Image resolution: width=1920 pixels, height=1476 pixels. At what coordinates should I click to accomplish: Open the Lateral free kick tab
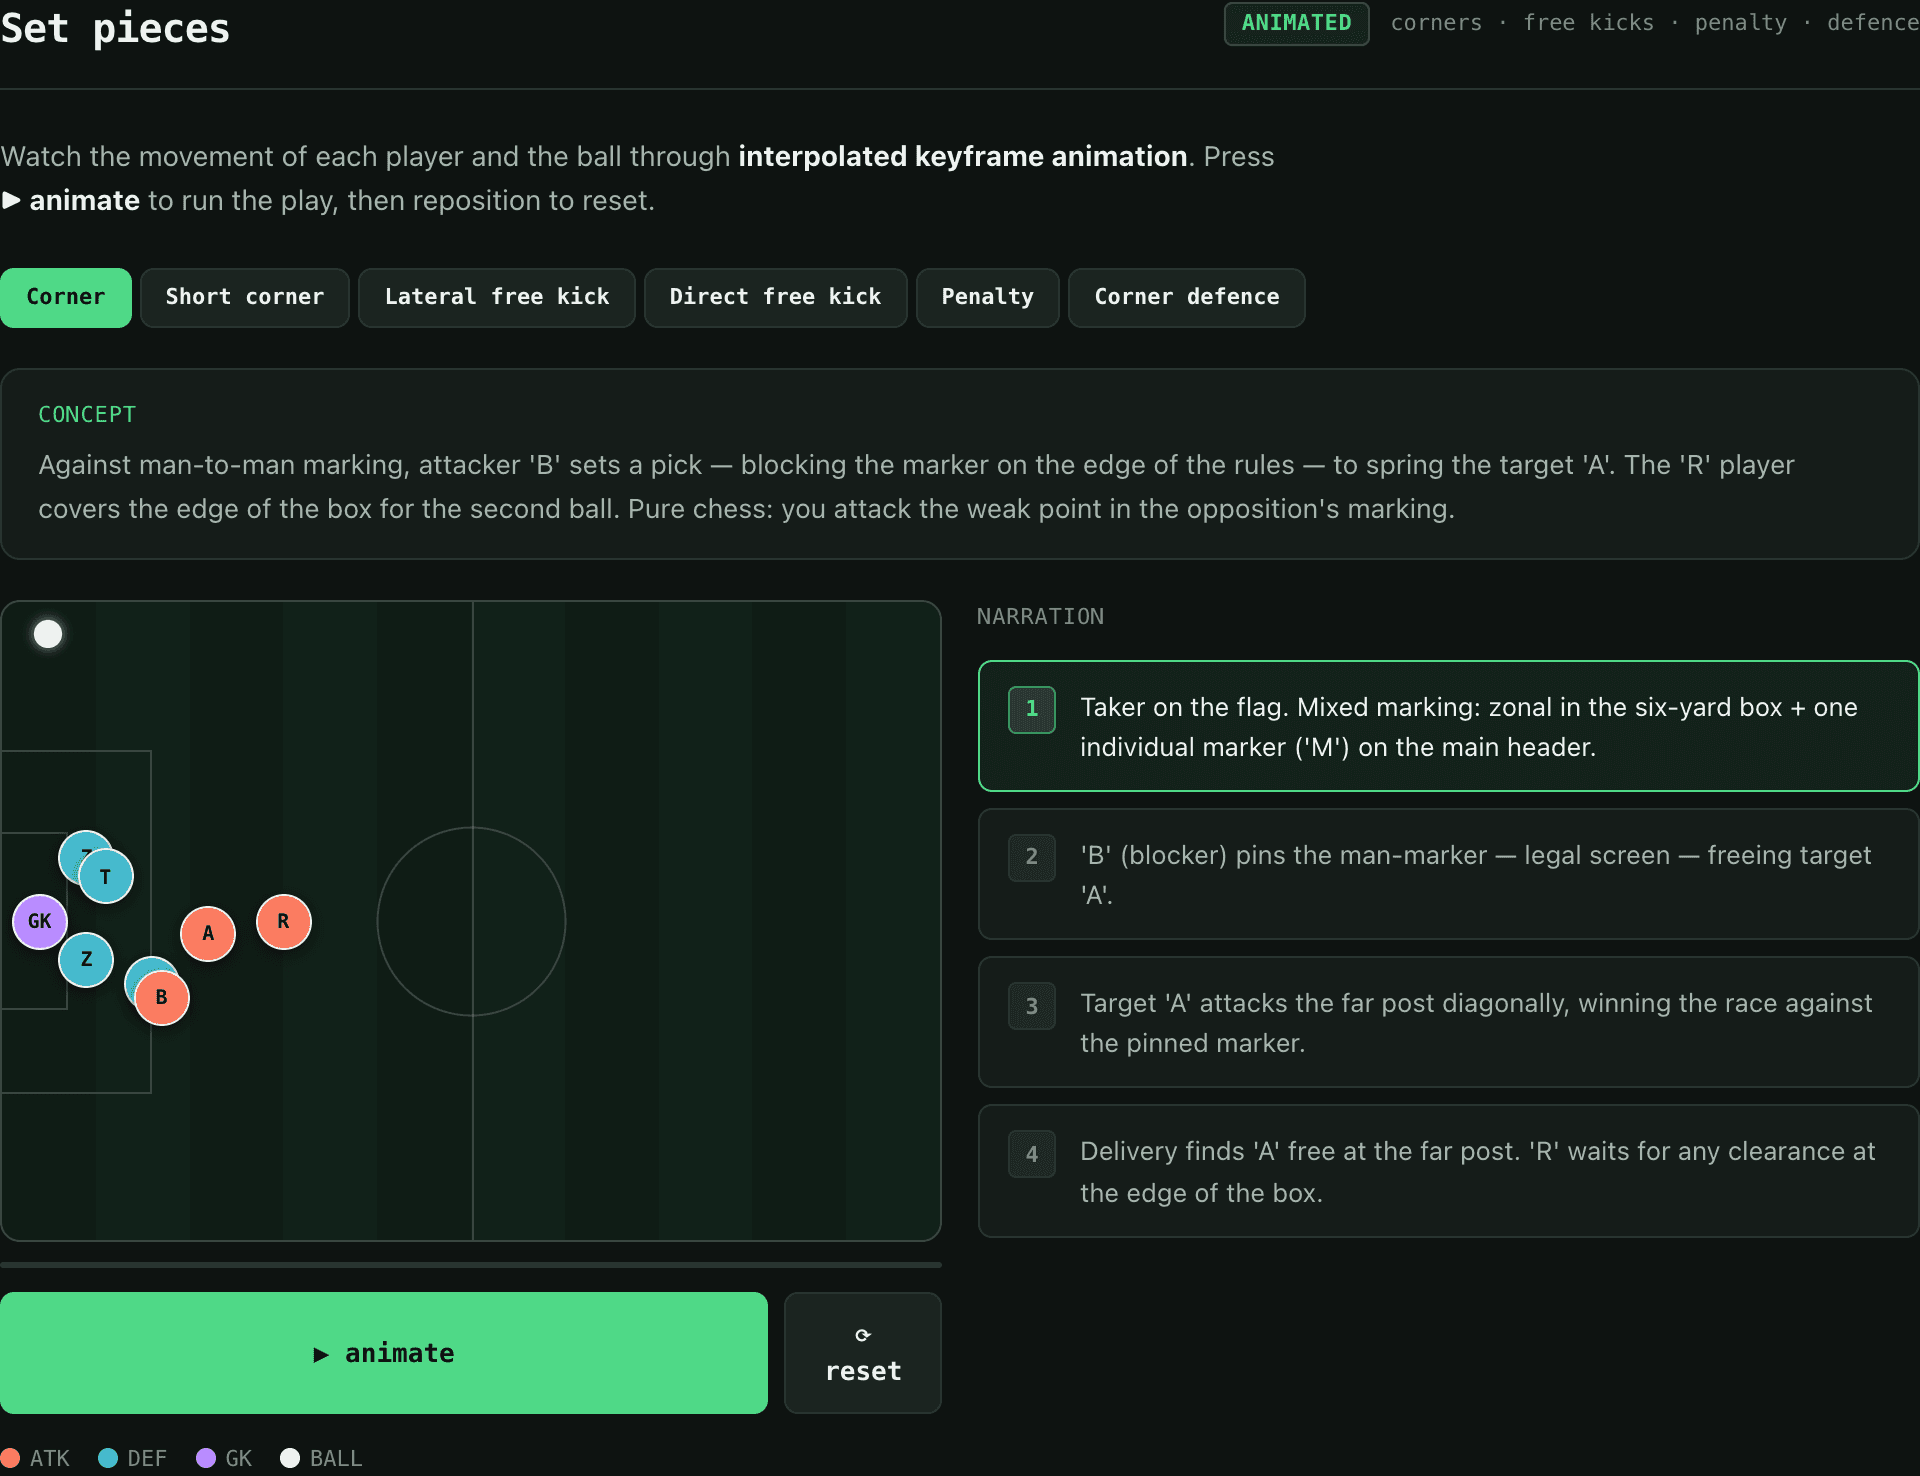point(497,297)
